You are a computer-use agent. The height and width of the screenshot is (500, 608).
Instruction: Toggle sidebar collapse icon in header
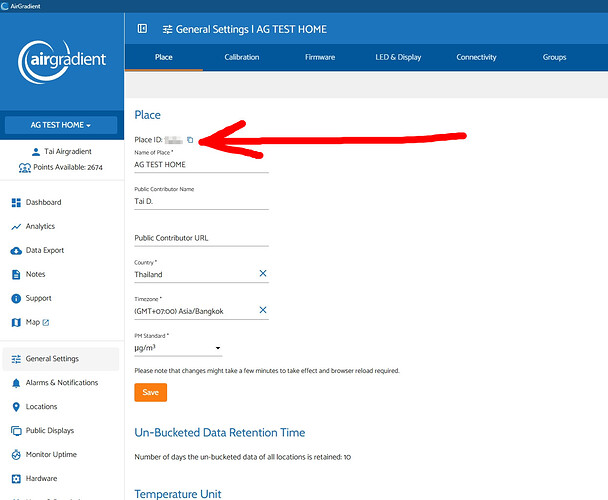click(x=142, y=29)
